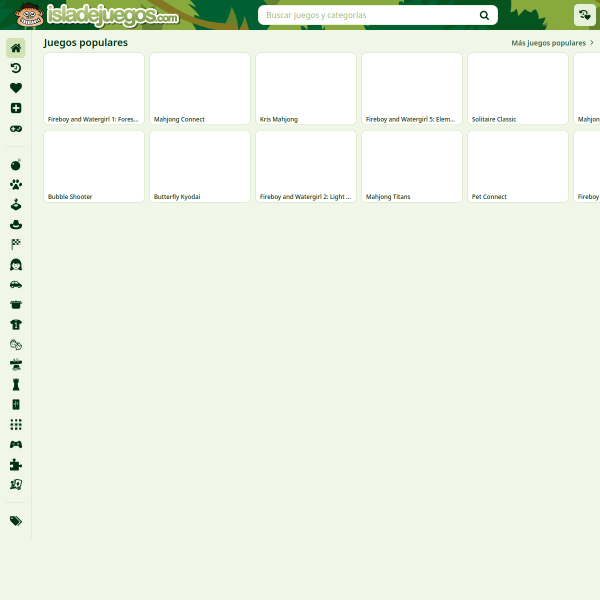Open the bomb action games category
This screenshot has height=600, width=600.
click(16, 165)
